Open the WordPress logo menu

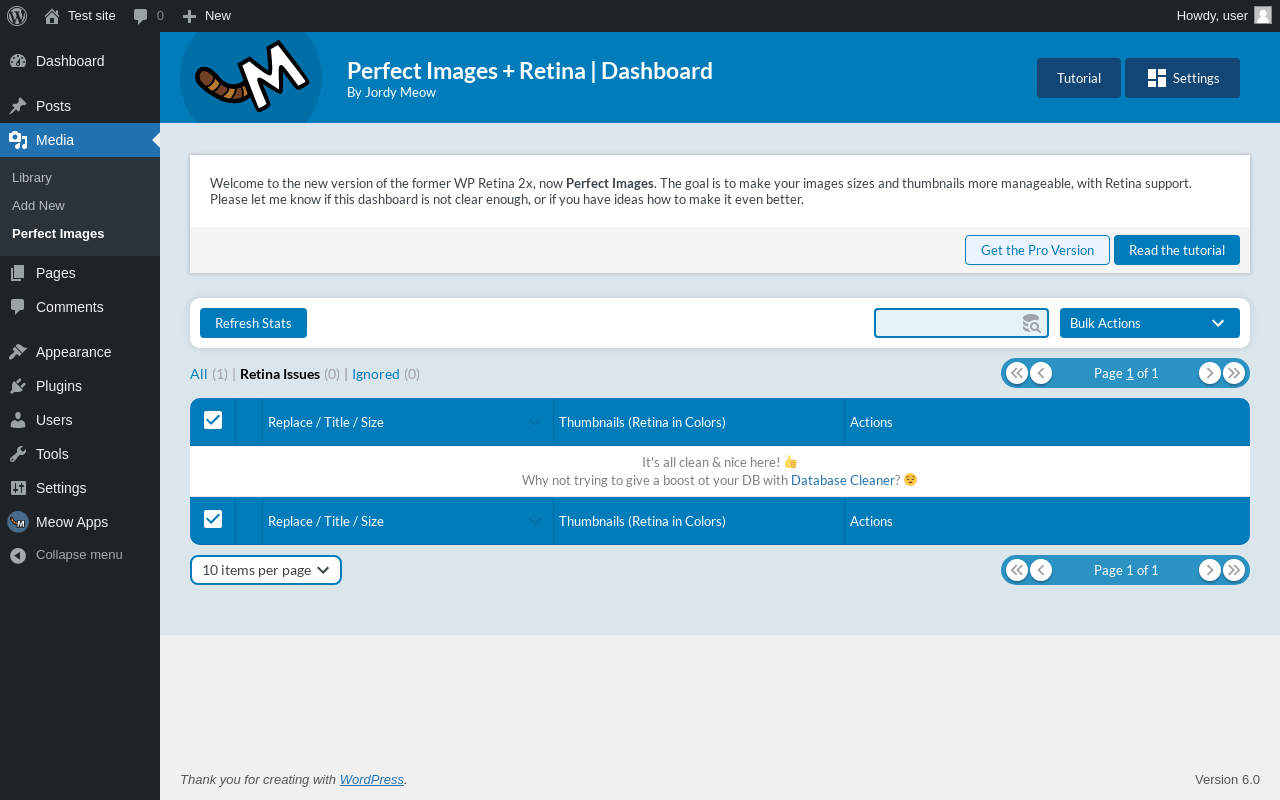(x=17, y=16)
